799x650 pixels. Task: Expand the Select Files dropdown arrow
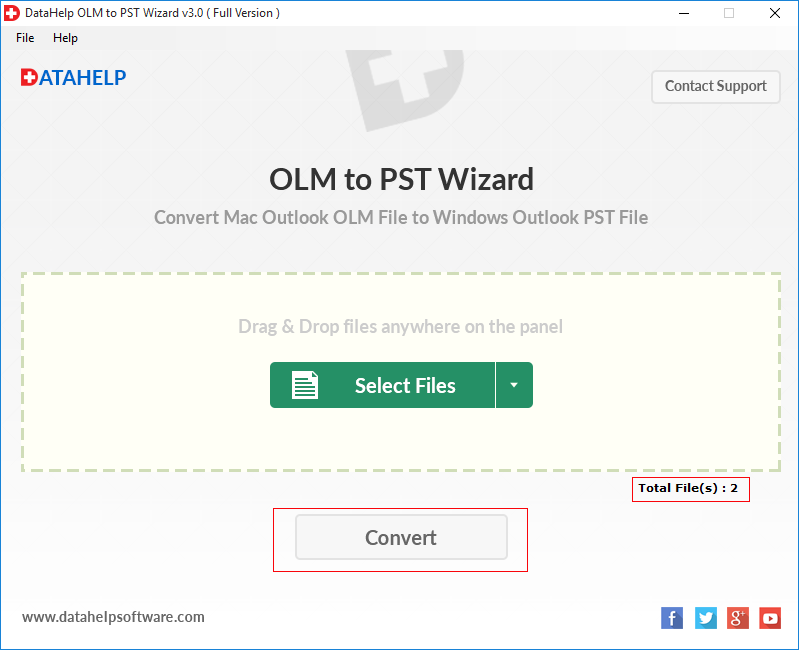(514, 385)
